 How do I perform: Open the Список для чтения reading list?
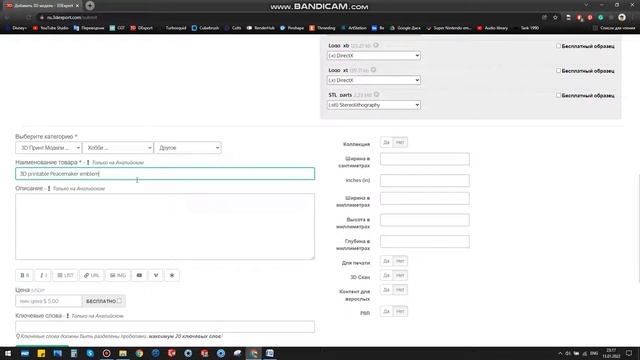pyautogui.click(x=614, y=28)
